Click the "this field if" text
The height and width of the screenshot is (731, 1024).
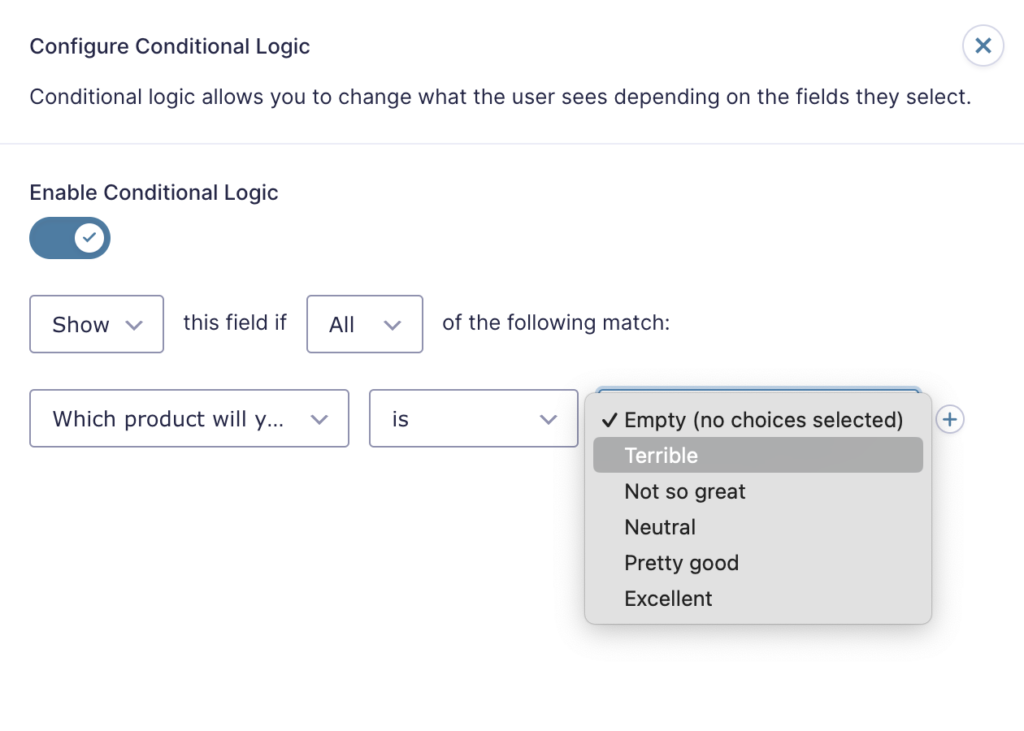[x=235, y=323]
